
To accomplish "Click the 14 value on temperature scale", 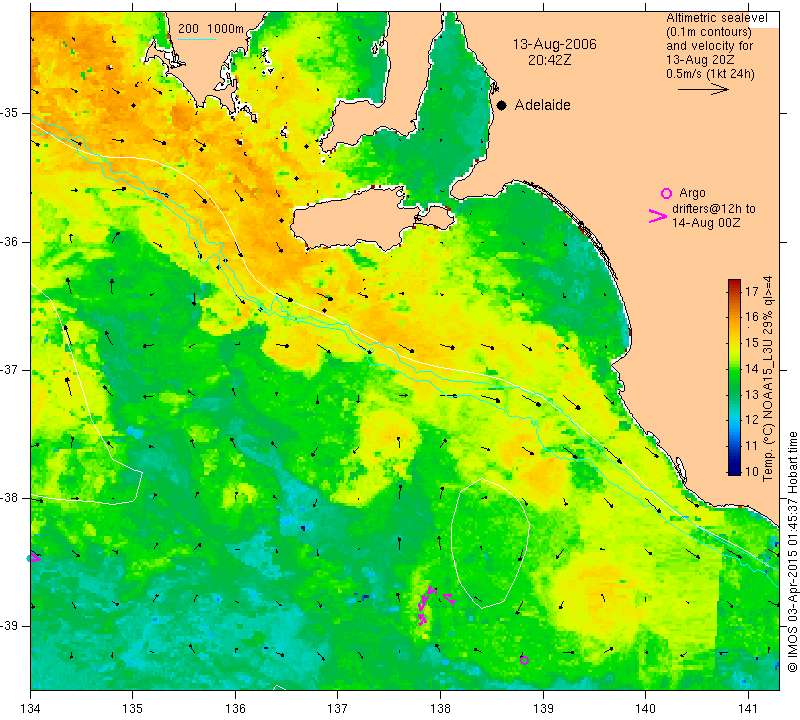I will [752, 368].
